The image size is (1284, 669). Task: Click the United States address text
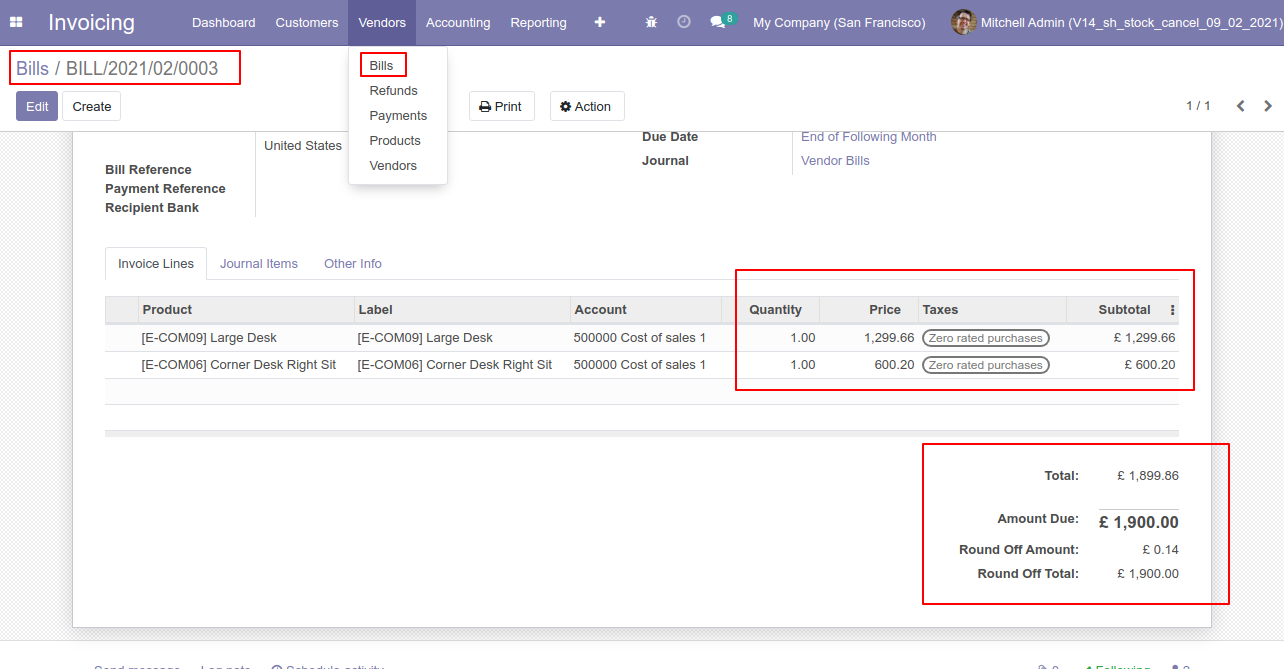303,146
